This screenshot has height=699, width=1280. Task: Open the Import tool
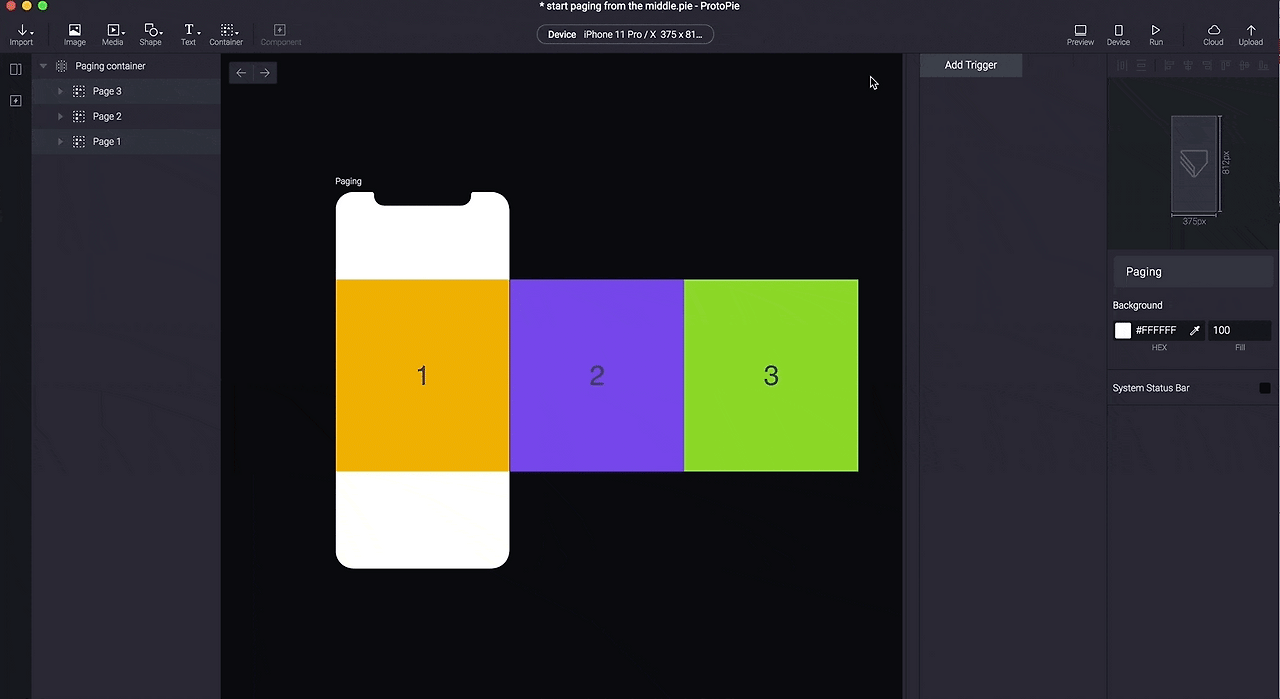(x=21, y=35)
